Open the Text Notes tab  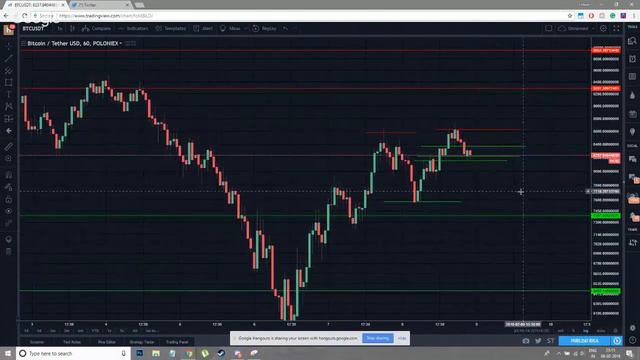(x=72, y=342)
